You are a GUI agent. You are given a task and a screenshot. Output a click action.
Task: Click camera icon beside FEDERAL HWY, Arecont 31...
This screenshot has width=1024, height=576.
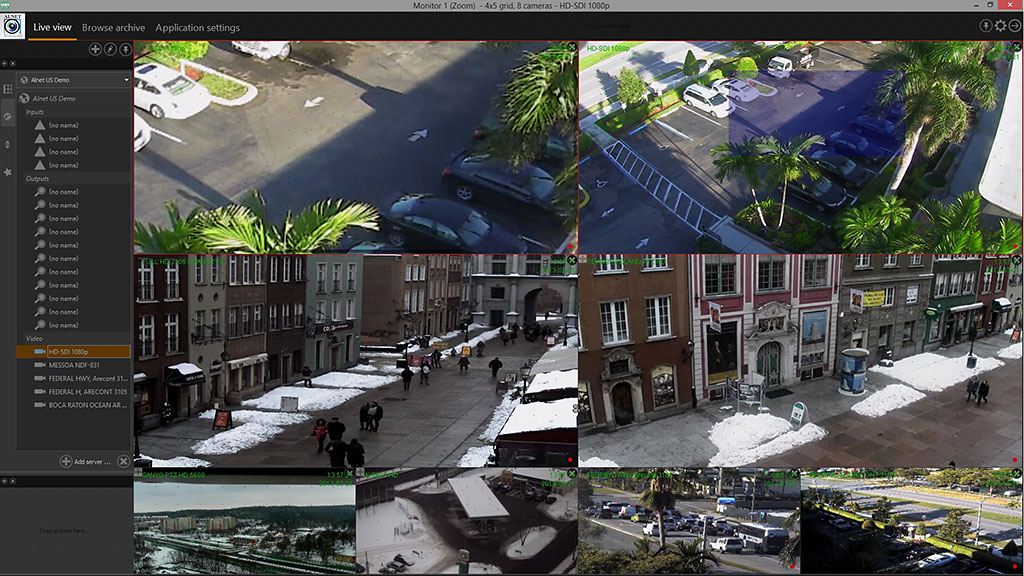pyautogui.click(x=40, y=379)
